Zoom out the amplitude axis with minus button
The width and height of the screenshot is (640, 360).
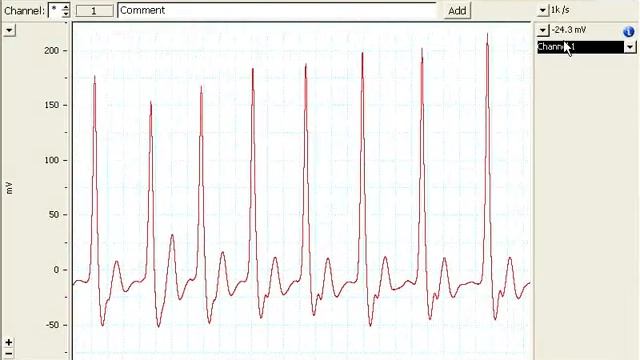(x=9, y=353)
